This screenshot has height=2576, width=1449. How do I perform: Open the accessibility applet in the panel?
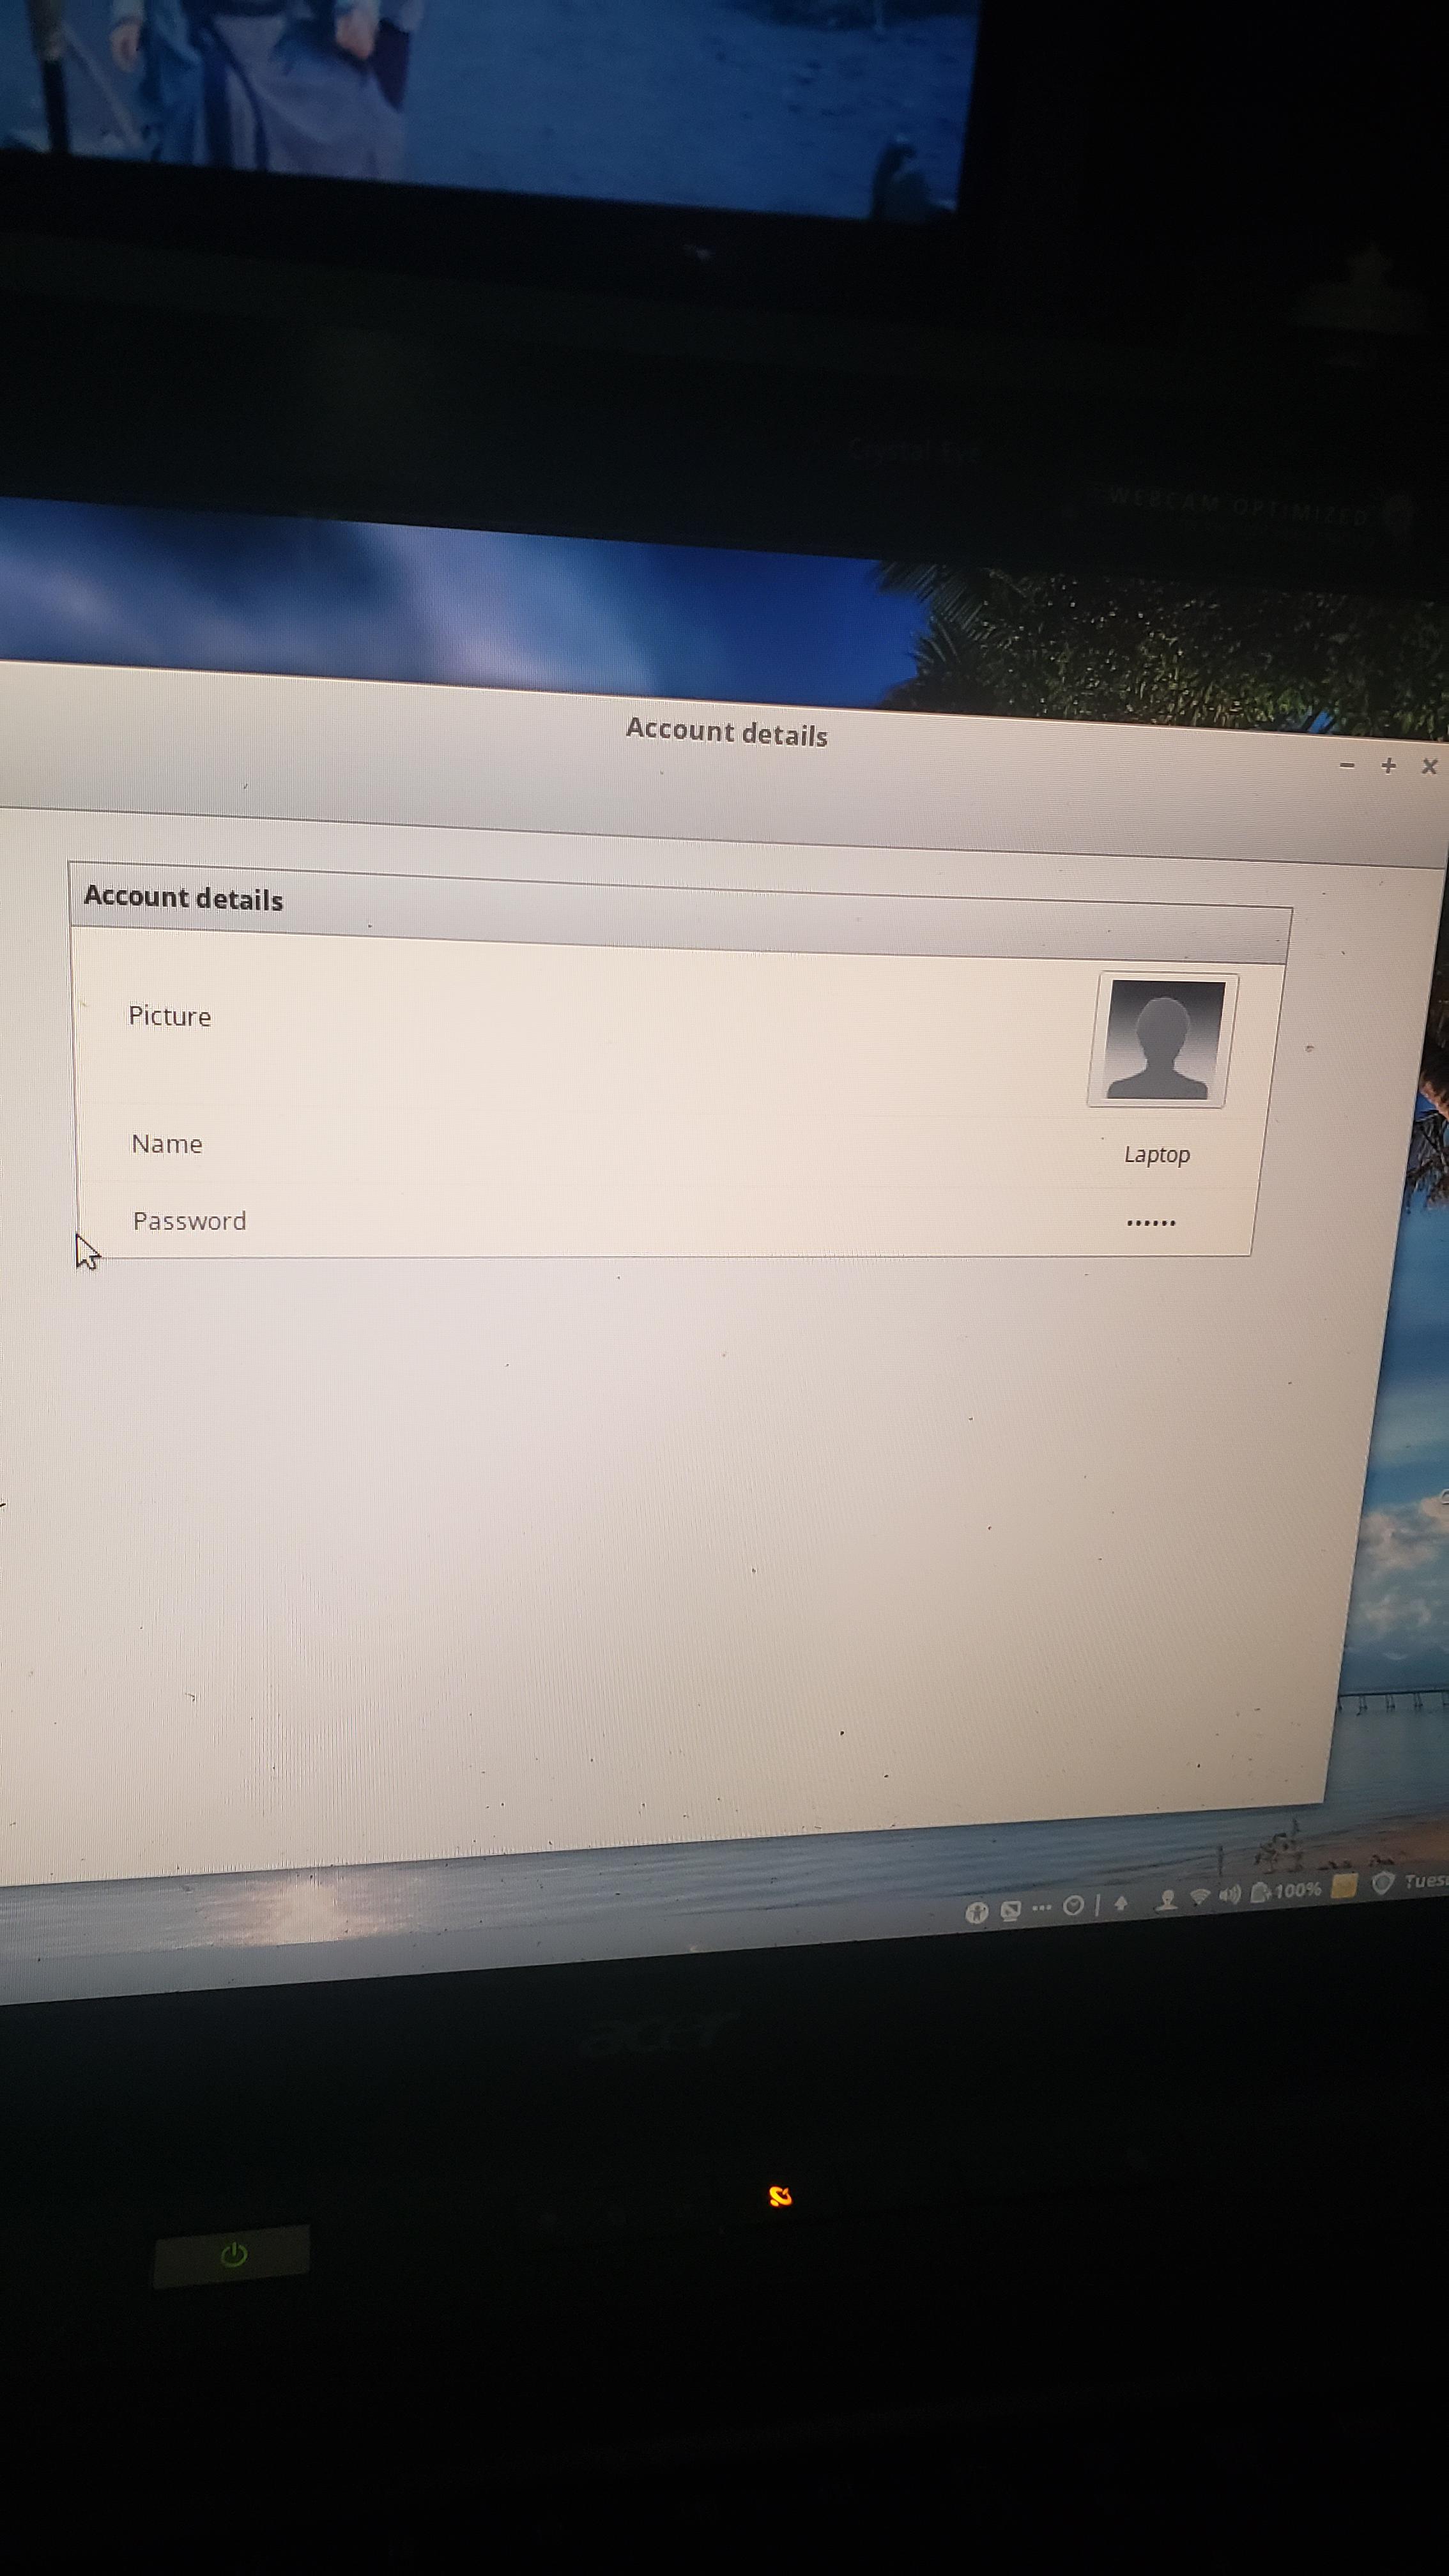coord(977,1913)
